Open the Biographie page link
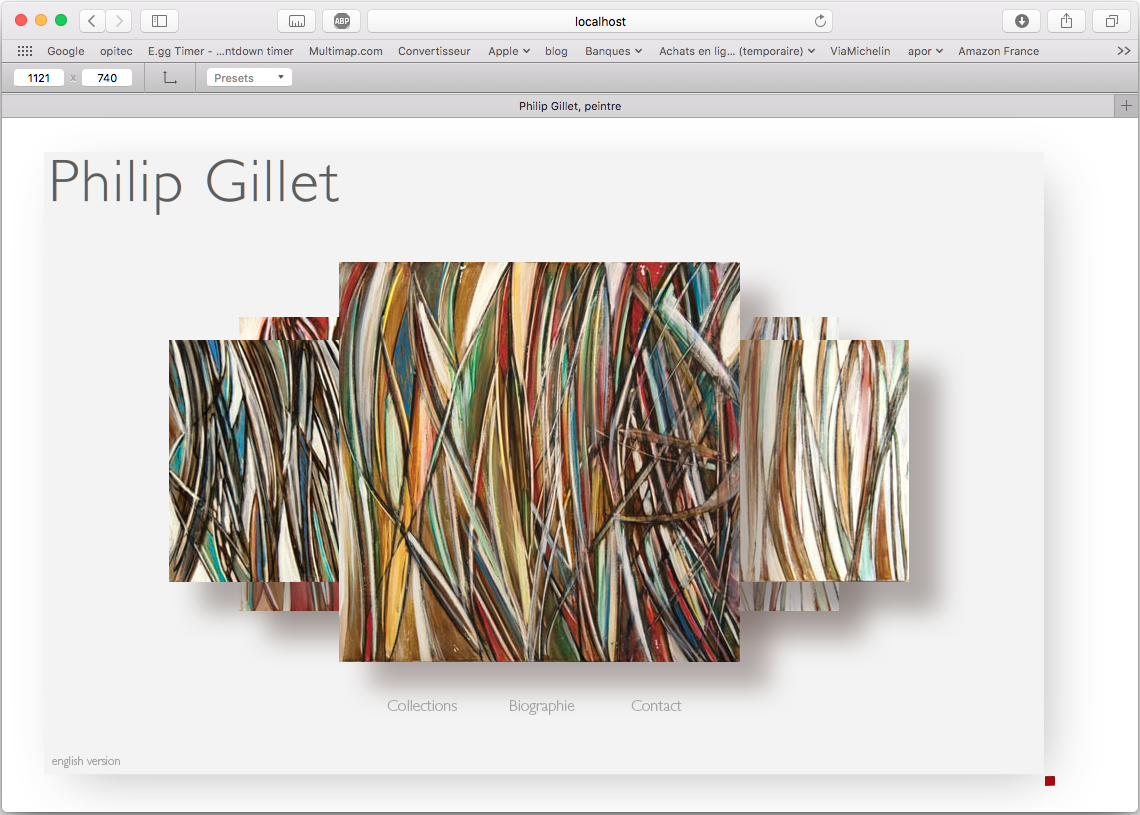The height and width of the screenshot is (815, 1140). tap(542, 706)
